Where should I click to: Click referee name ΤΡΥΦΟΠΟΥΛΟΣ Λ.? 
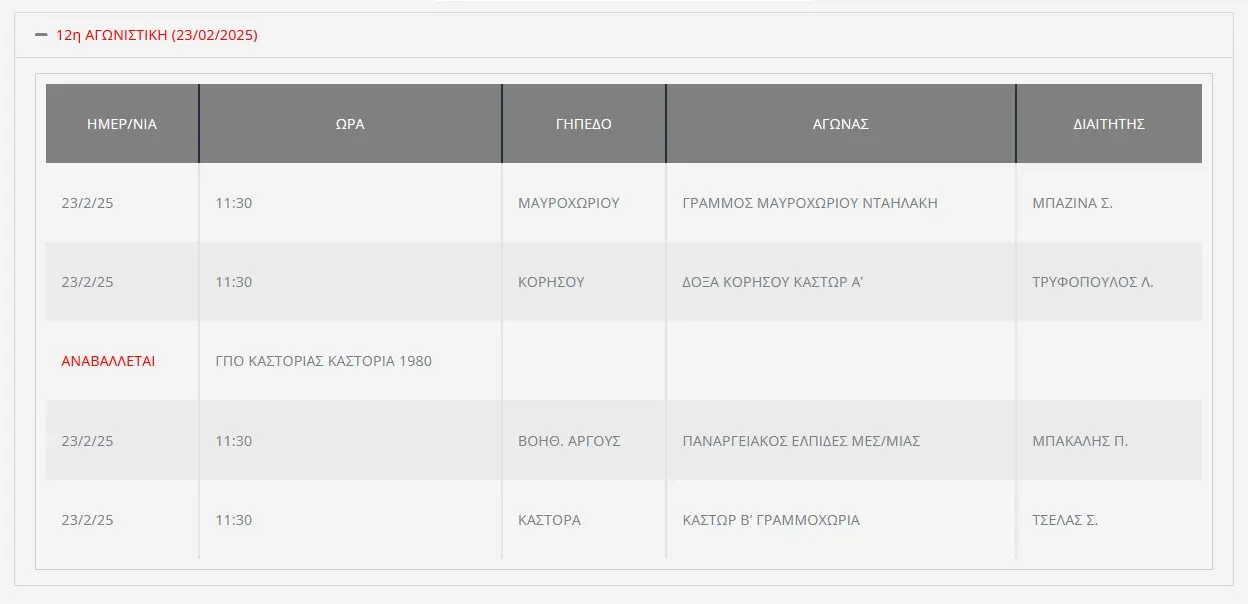[1093, 282]
